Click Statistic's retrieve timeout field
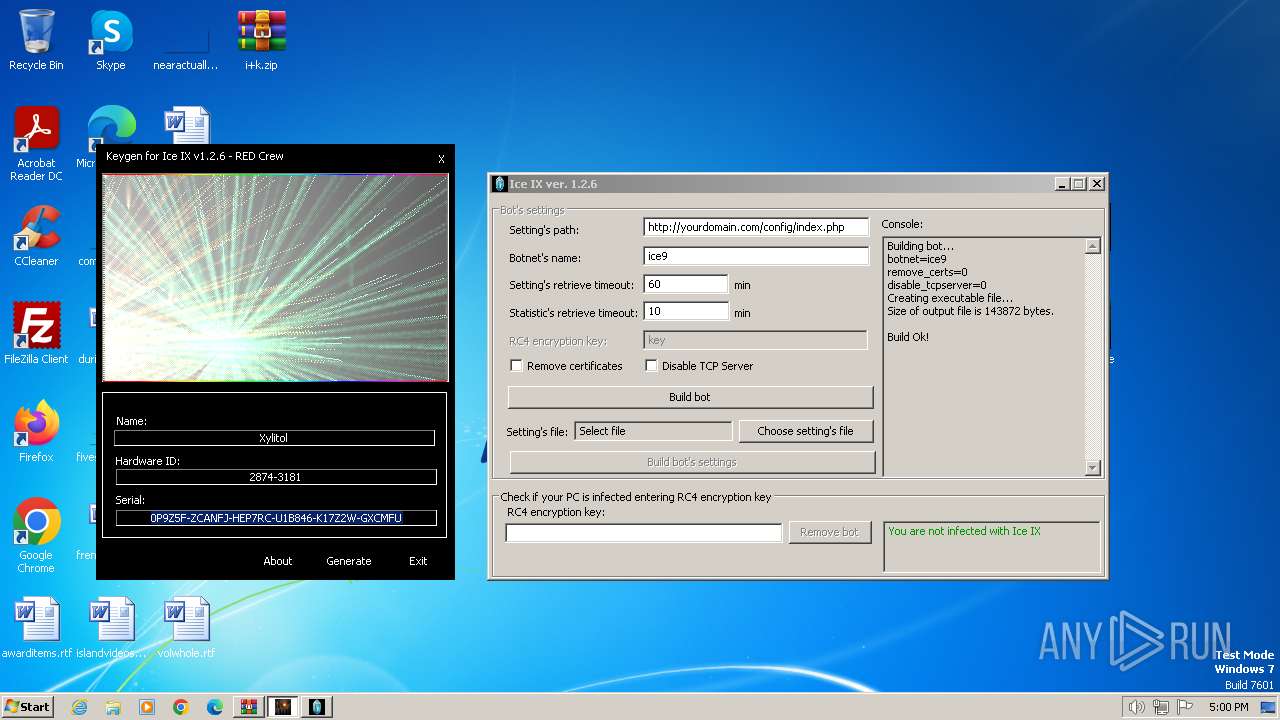This screenshot has width=1280, height=720. pyautogui.click(x=685, y=312)
